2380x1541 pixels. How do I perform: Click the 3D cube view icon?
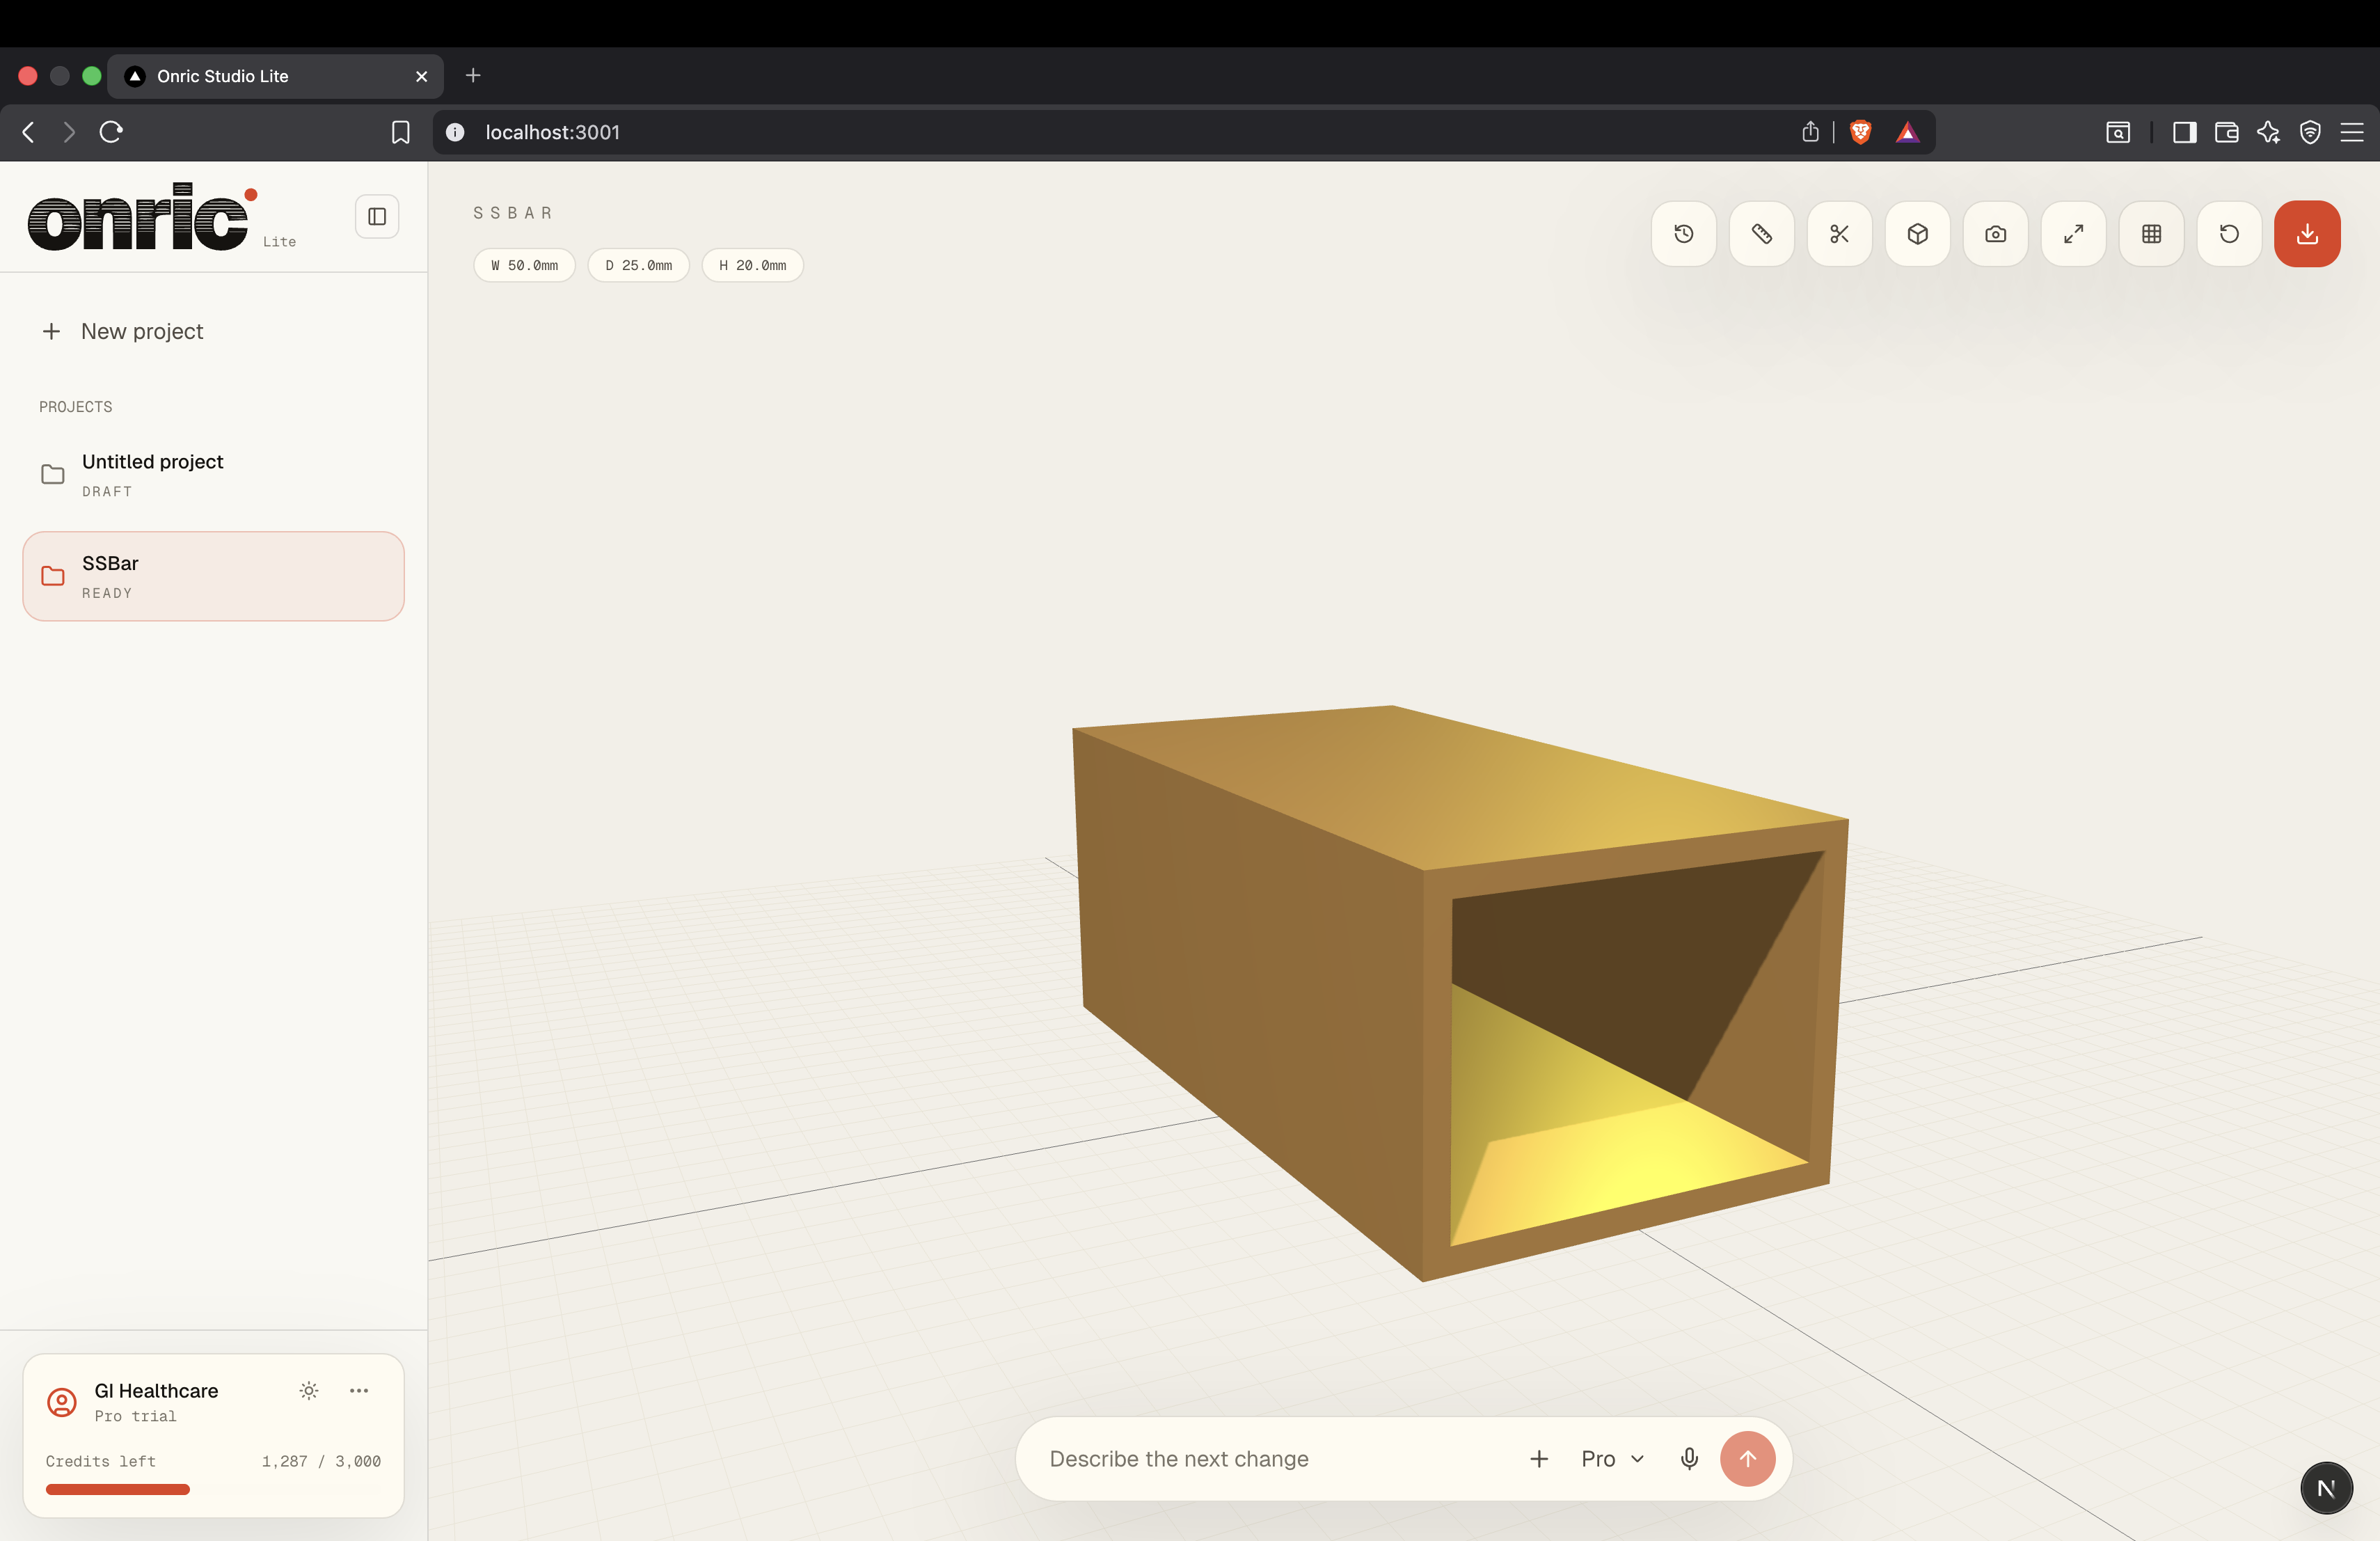[1917, 234]
